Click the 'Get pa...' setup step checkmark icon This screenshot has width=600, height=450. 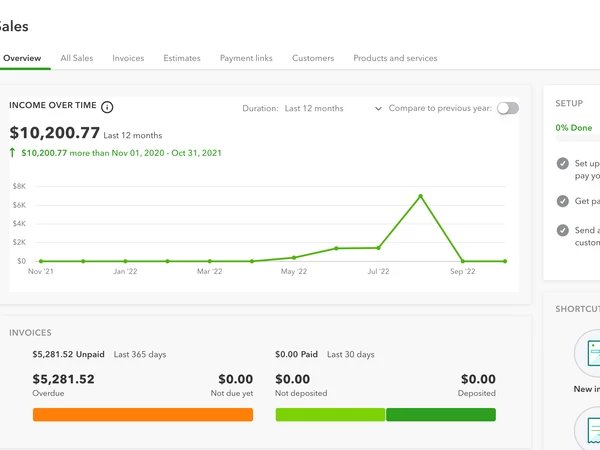(563, 200)
